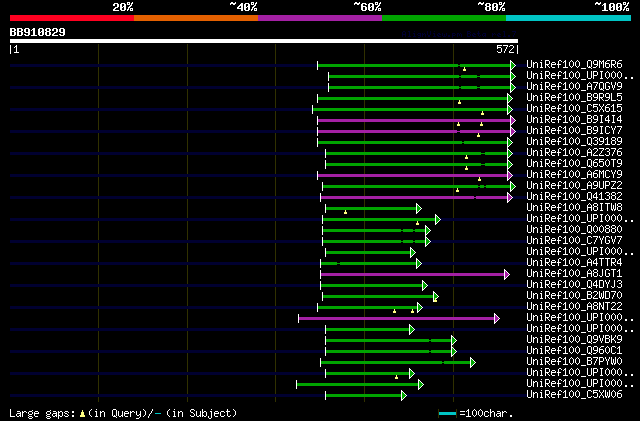640x421 pixels.
Task: Select the UniRef100_Q39189 hit label
Action: pos(574,142)
